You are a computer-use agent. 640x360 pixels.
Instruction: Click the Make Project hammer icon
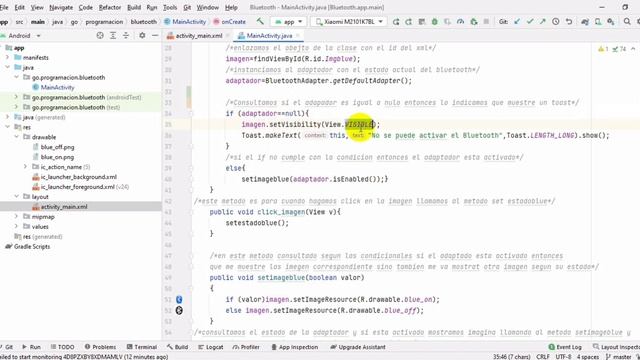click(260, 21)
